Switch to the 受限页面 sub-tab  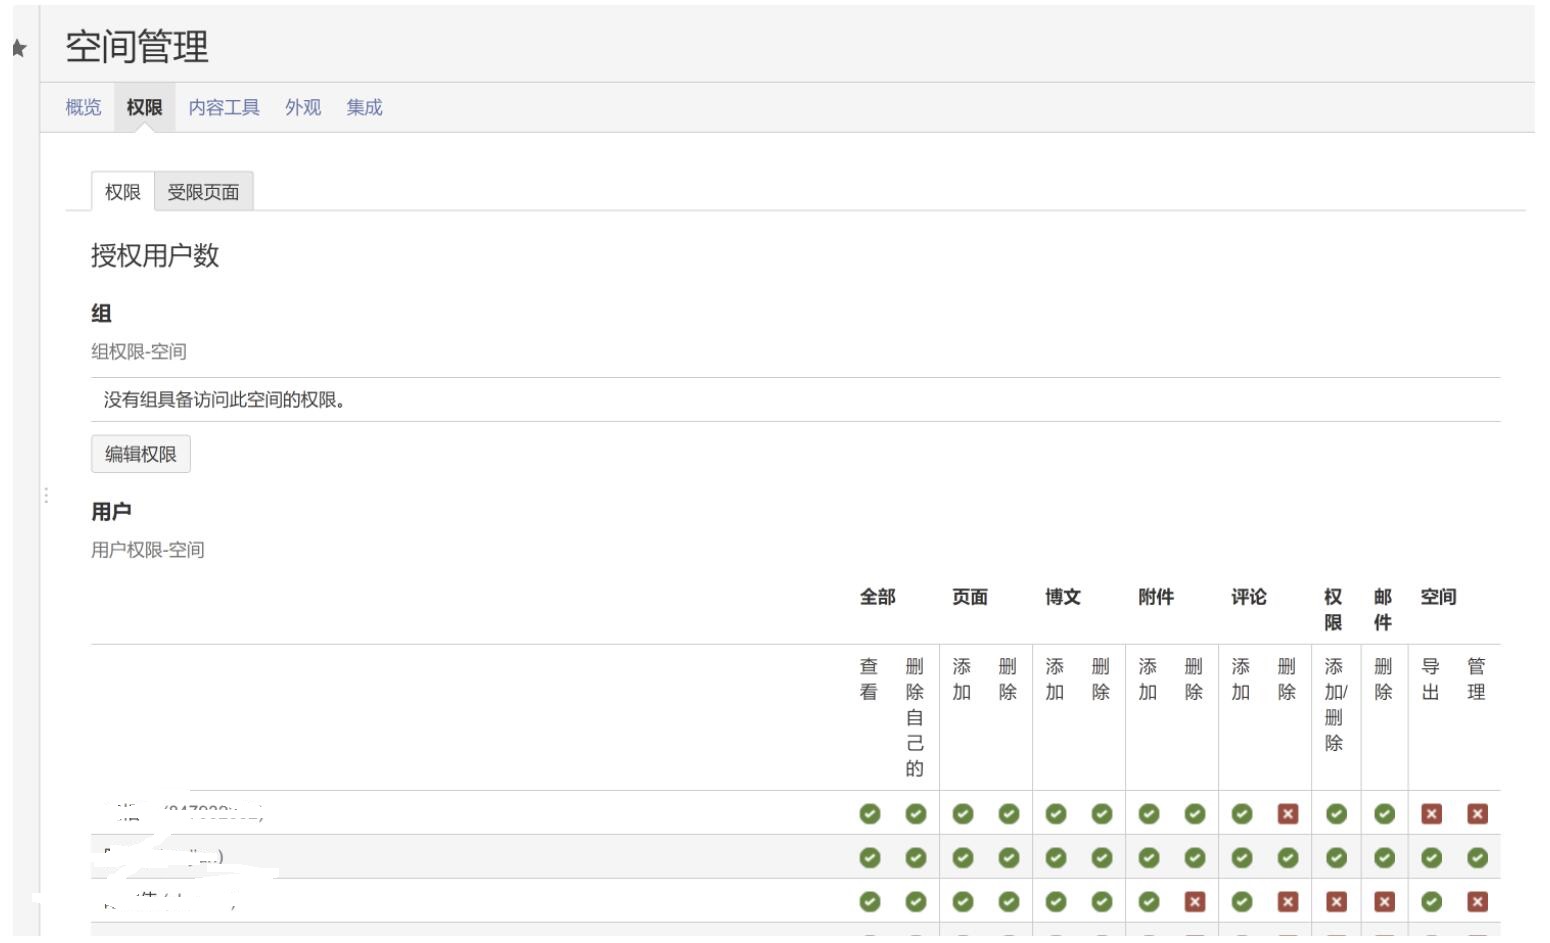tap(203, 192)
